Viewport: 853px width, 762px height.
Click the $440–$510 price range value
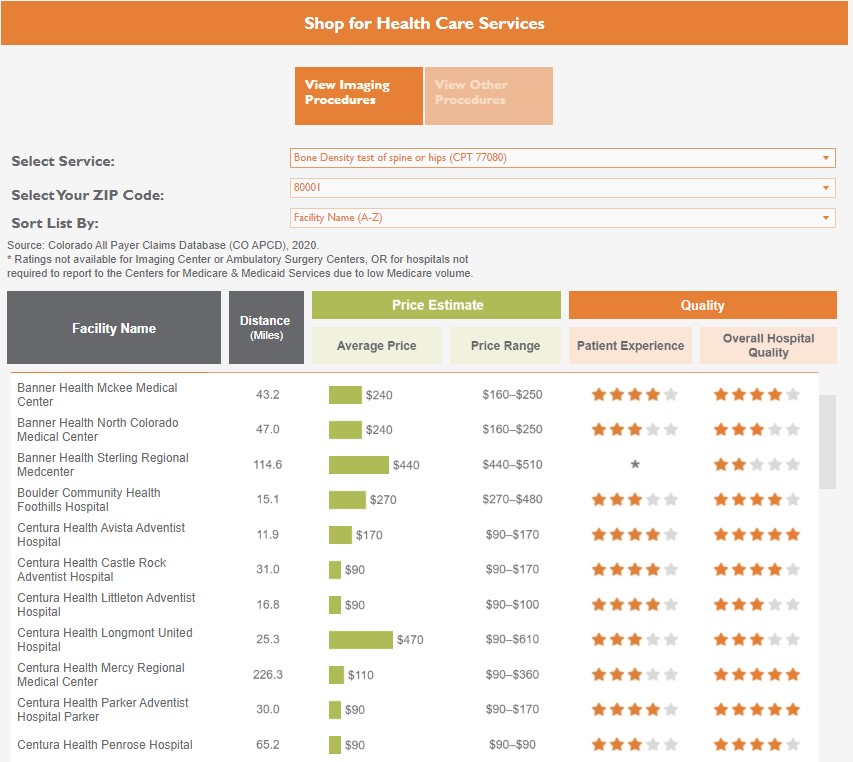point(512,464)
